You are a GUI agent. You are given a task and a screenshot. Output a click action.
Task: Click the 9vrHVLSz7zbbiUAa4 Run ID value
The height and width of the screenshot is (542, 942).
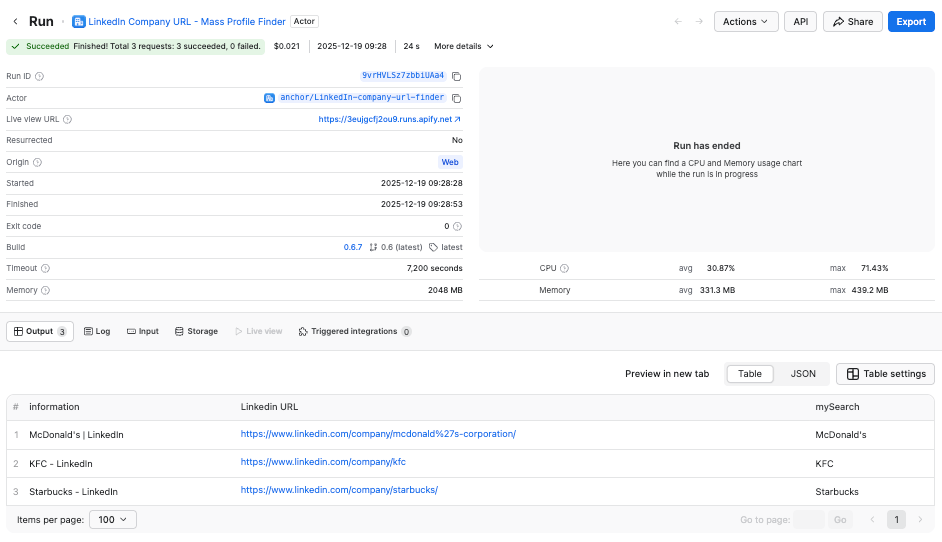pyautogui.click(x=403, y=76)
